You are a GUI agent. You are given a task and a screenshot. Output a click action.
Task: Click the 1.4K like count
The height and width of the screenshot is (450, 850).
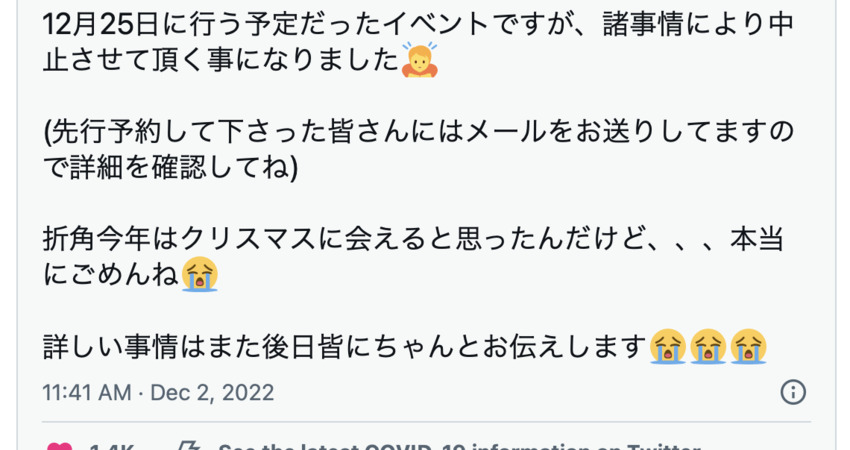[111, 447]
